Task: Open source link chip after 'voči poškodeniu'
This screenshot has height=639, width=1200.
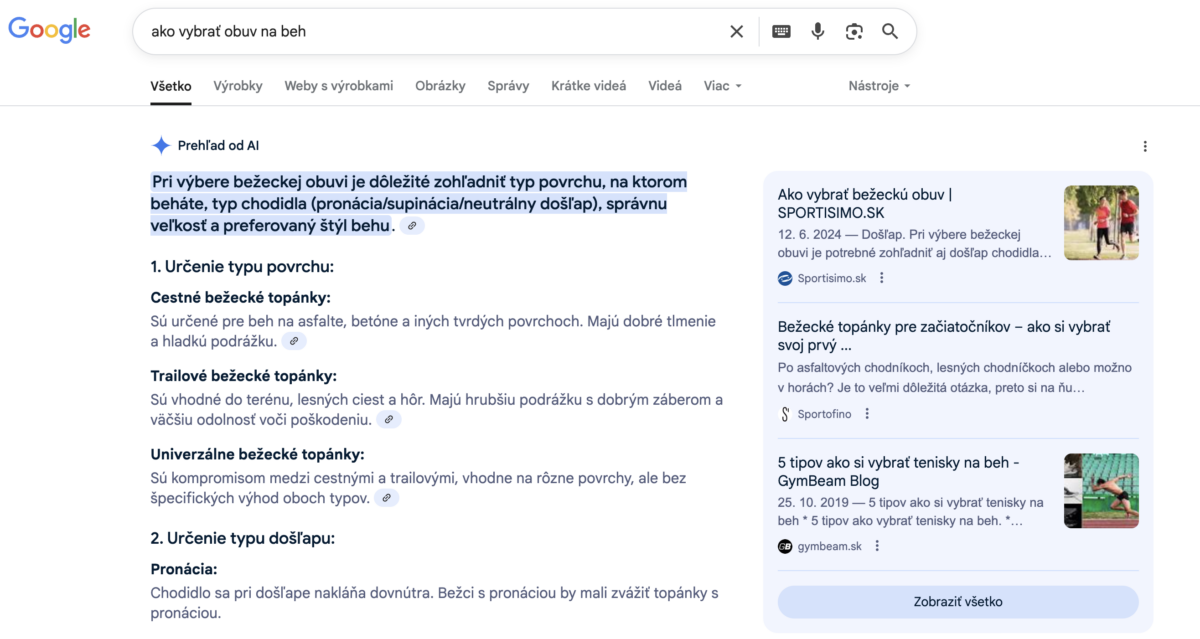Action: 389,420
